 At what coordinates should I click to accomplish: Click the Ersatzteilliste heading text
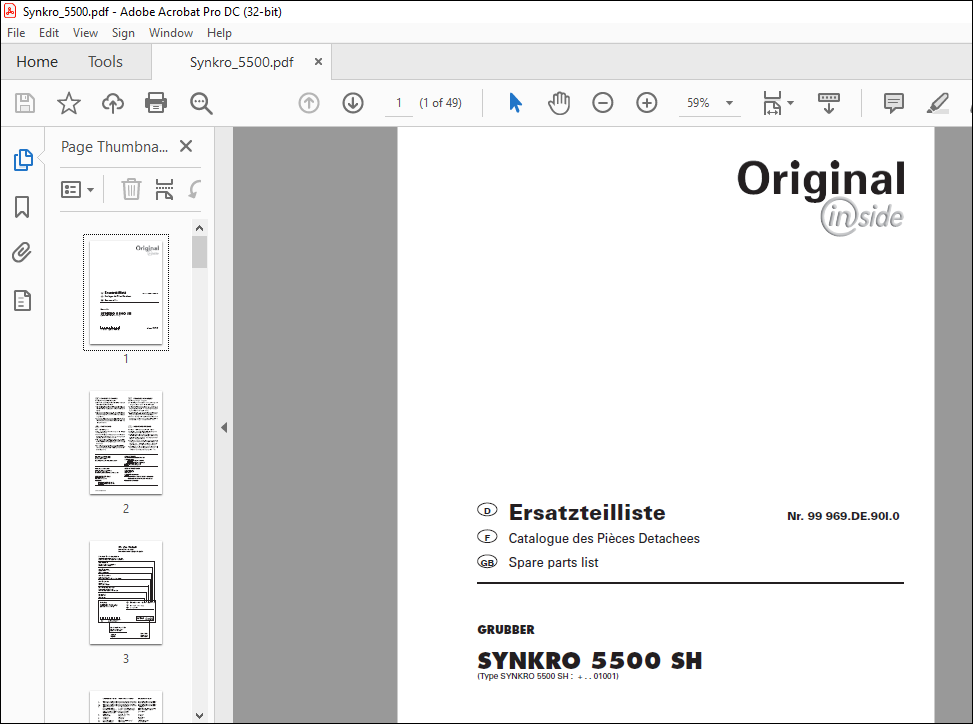587,512
